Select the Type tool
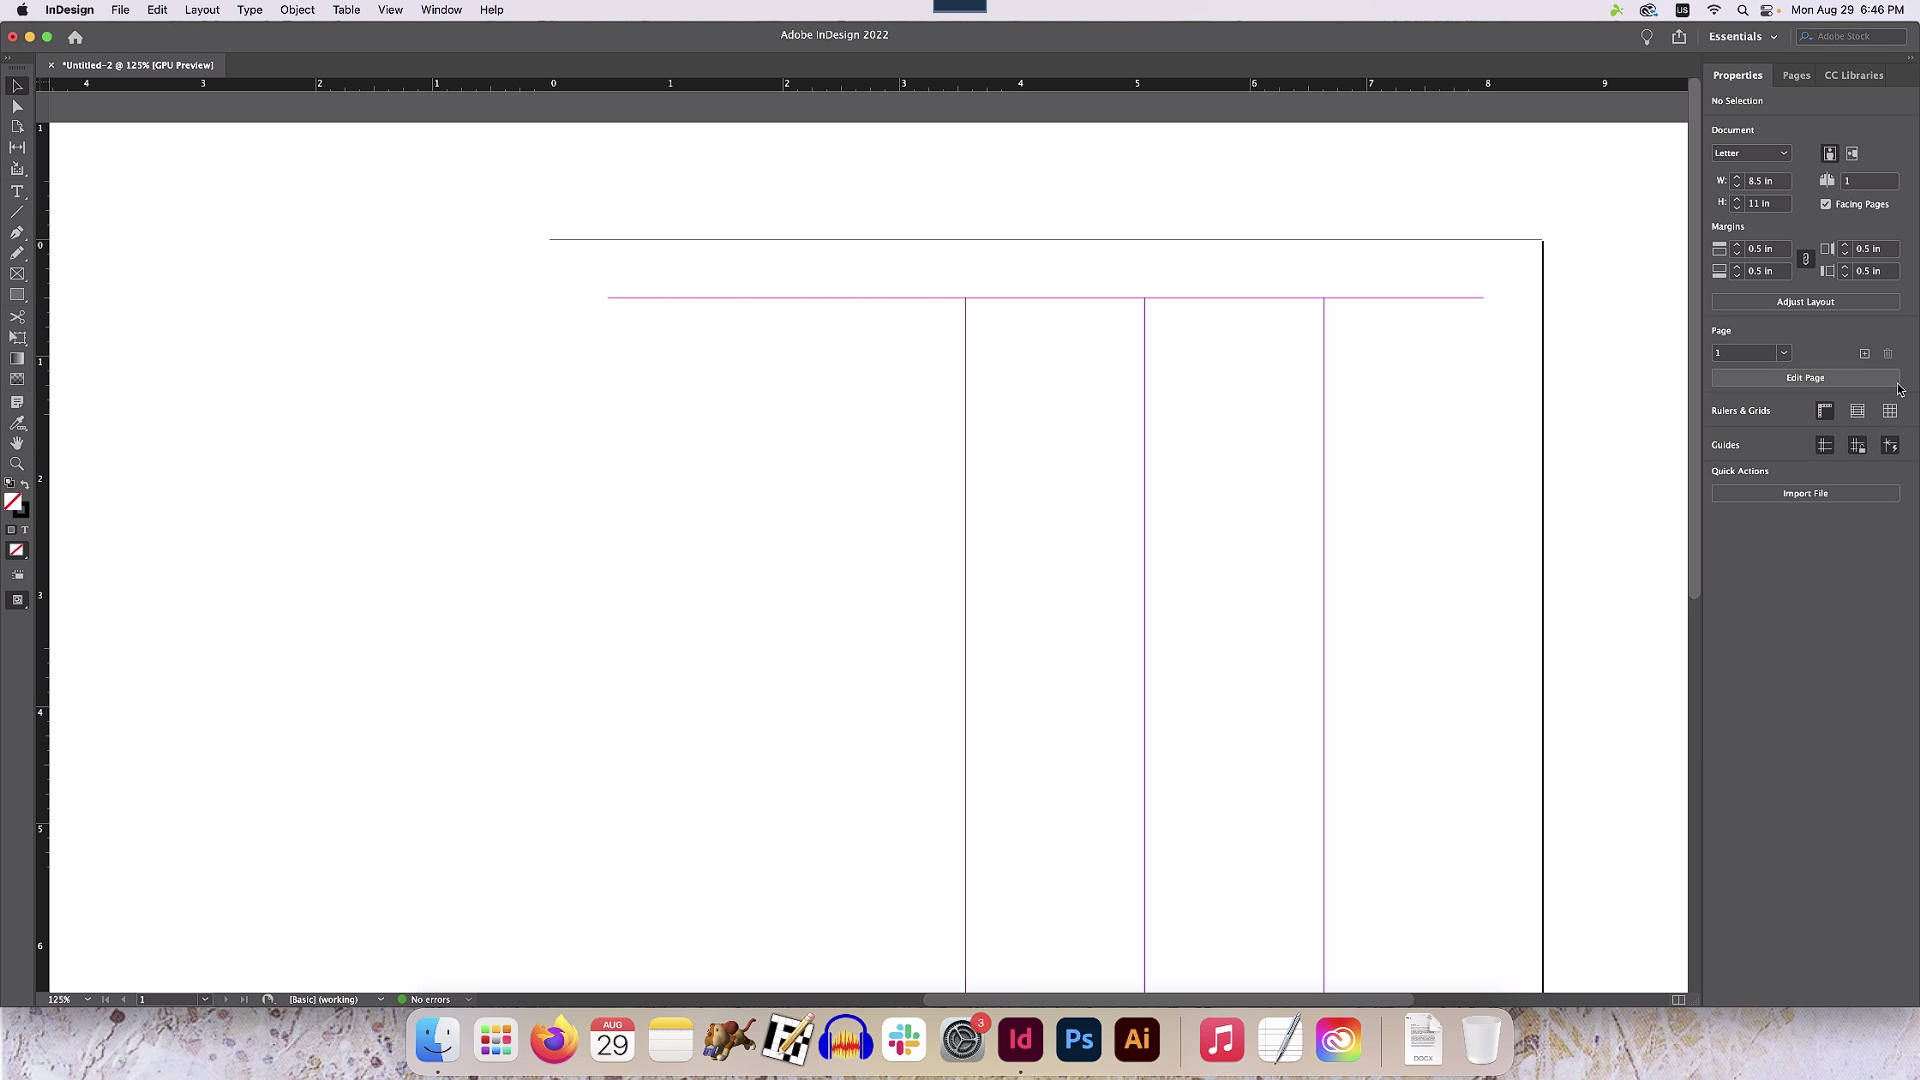The width and height of the screenshot is (1920, 1080). tap(17, 192)
